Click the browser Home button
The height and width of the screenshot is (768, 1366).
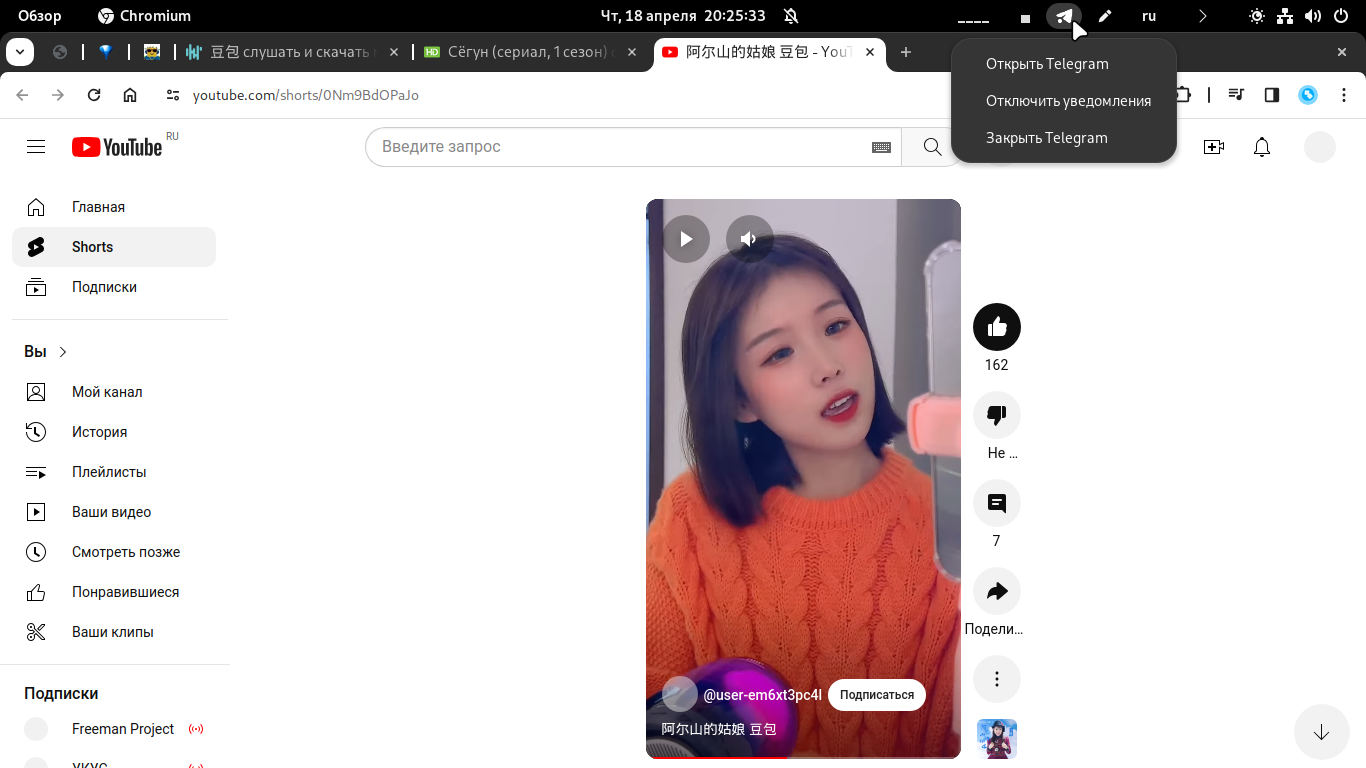coord(130,95)
